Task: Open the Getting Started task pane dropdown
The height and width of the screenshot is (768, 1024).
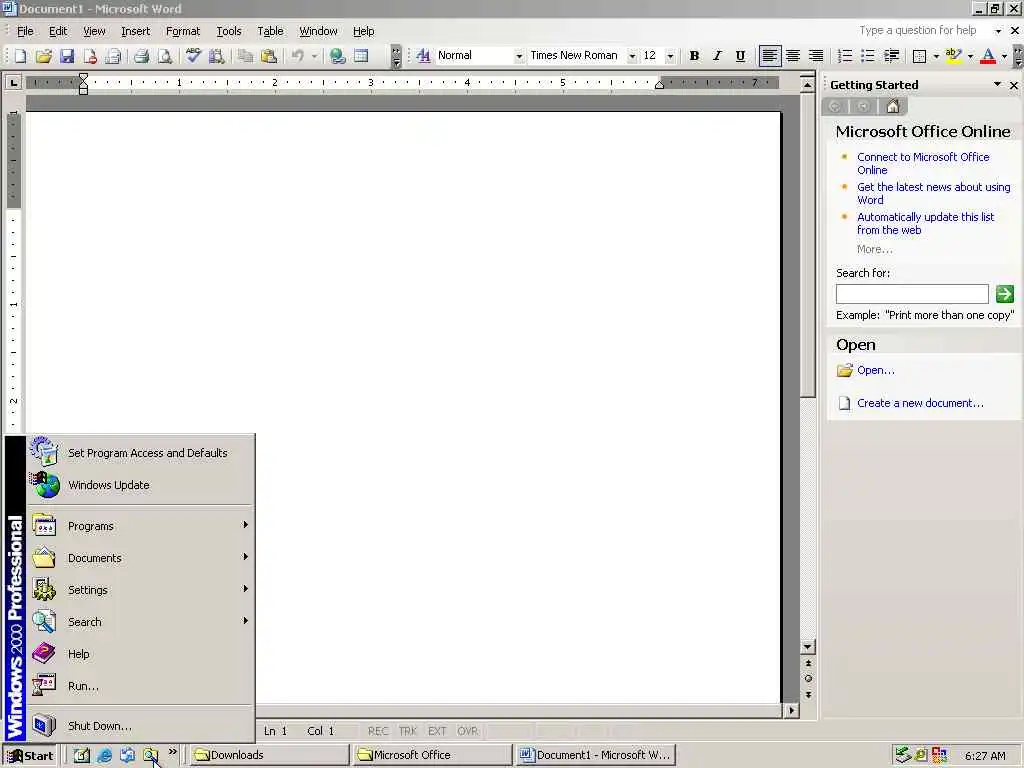Action: (997, 85)
